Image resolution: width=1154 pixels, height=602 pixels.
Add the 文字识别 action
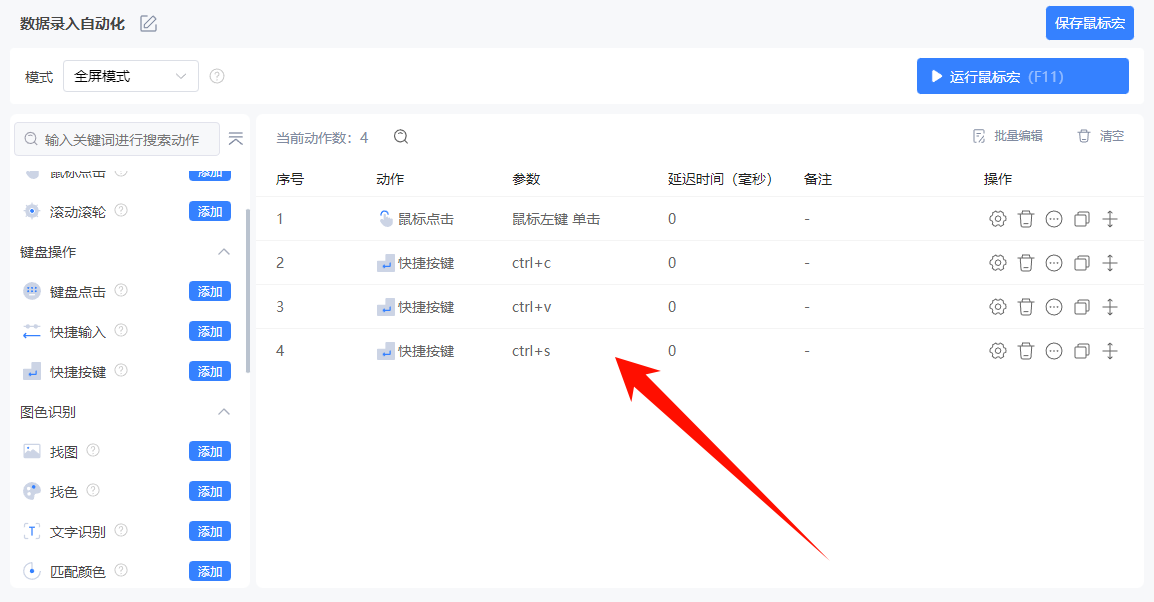210,531
